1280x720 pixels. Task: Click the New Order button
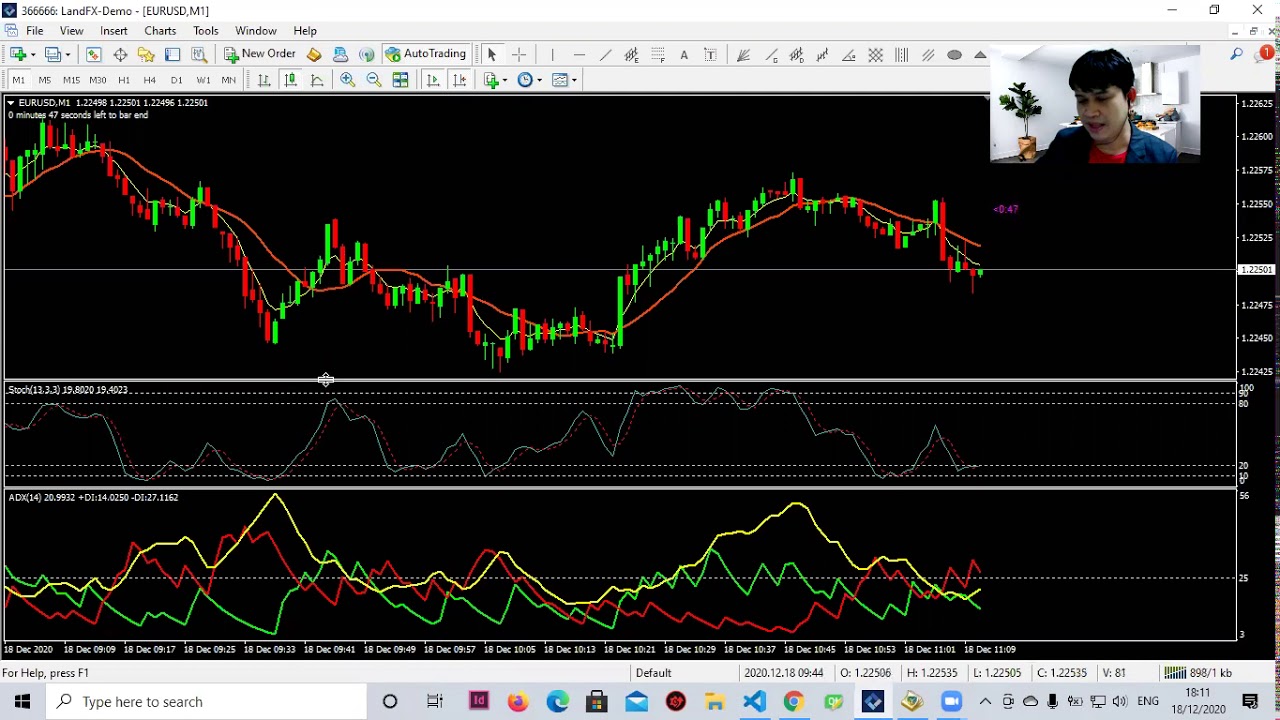260,54
